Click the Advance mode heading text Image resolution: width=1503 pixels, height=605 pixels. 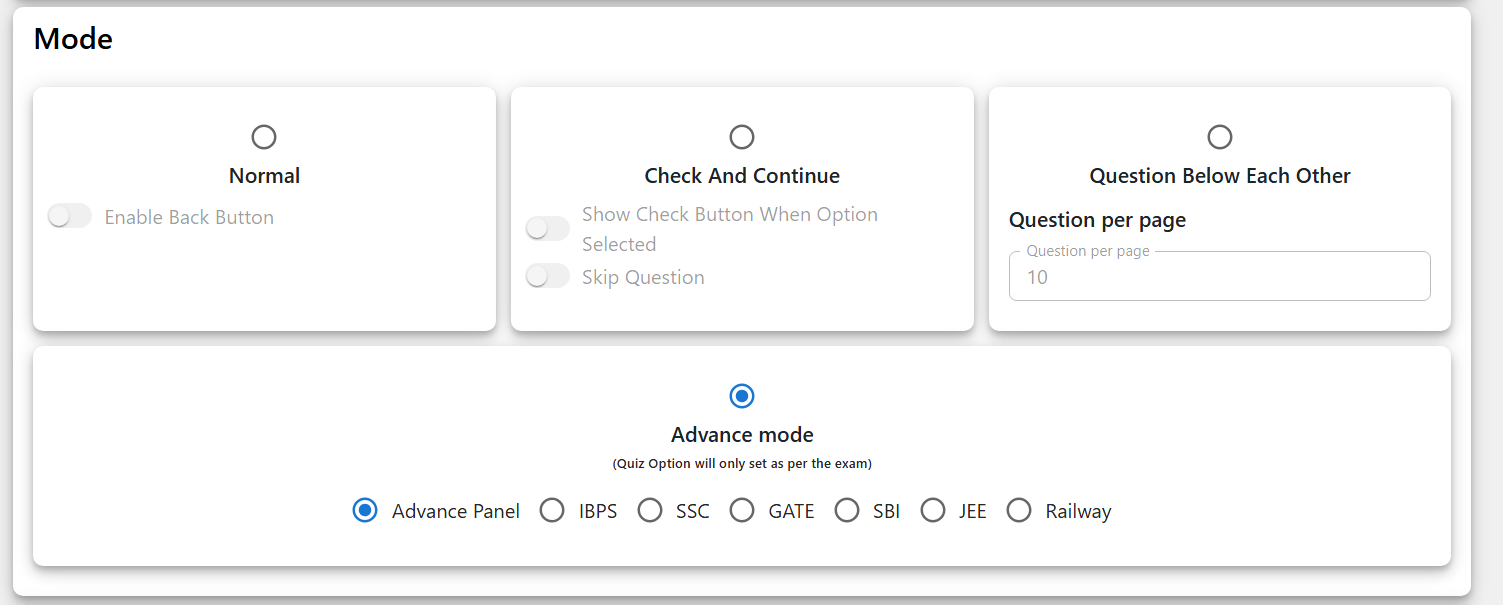click(742, 435)
